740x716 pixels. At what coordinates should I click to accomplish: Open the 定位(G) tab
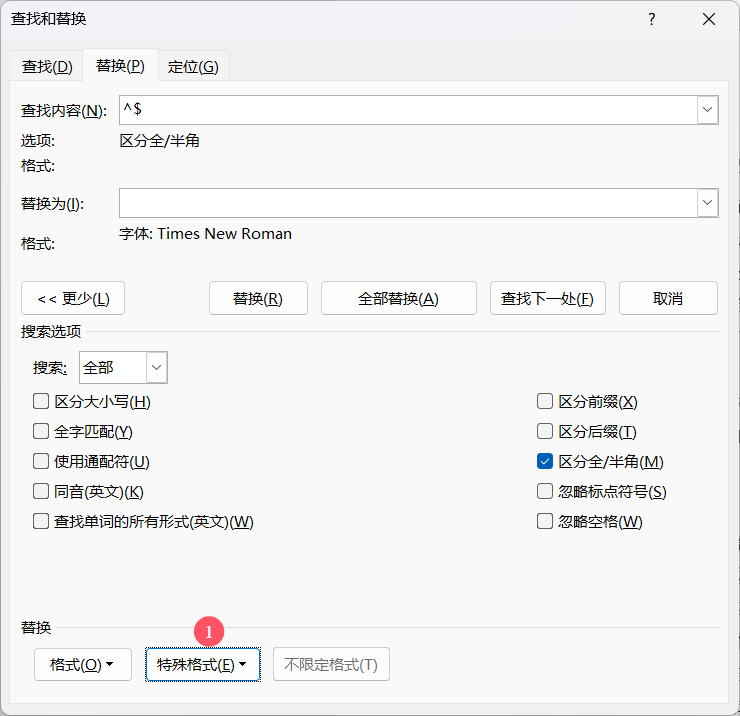[x=193, y=67]
